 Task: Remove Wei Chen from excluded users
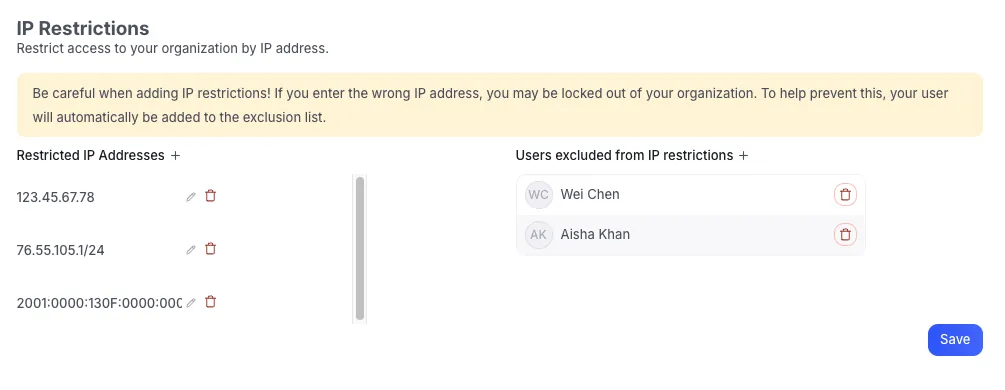[845, 194]
